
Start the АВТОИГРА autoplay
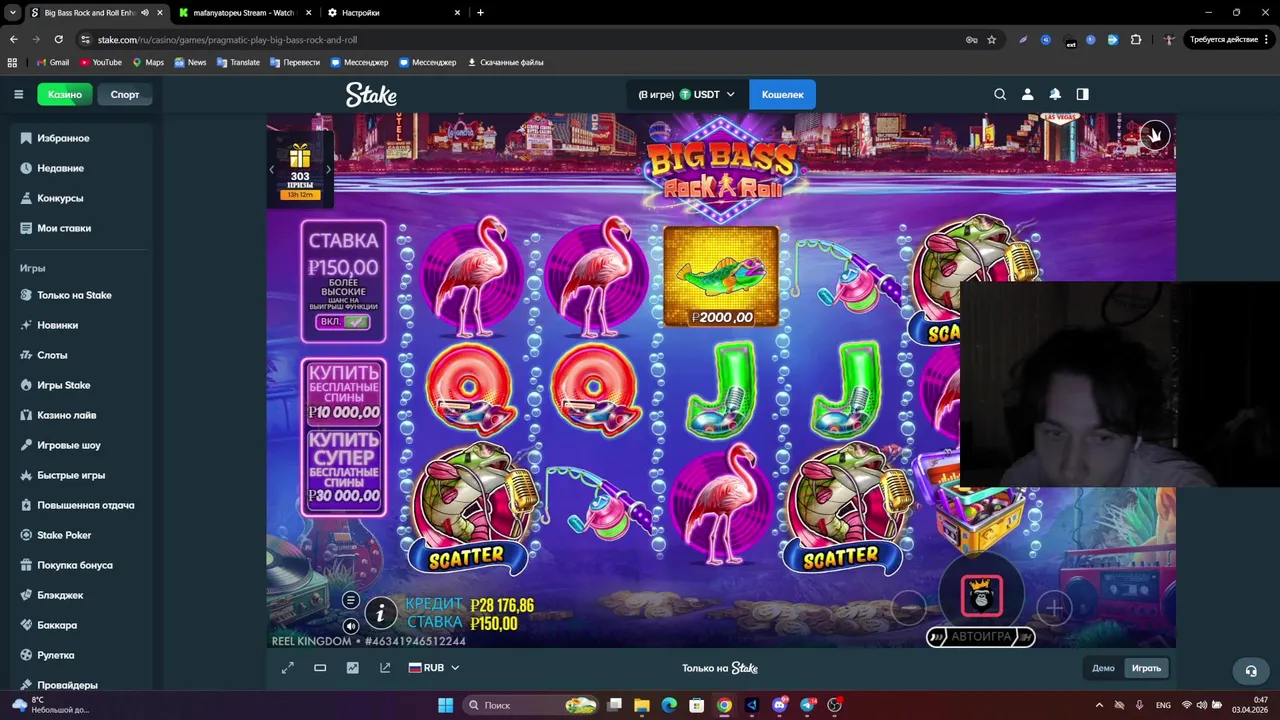click(980, 637)
